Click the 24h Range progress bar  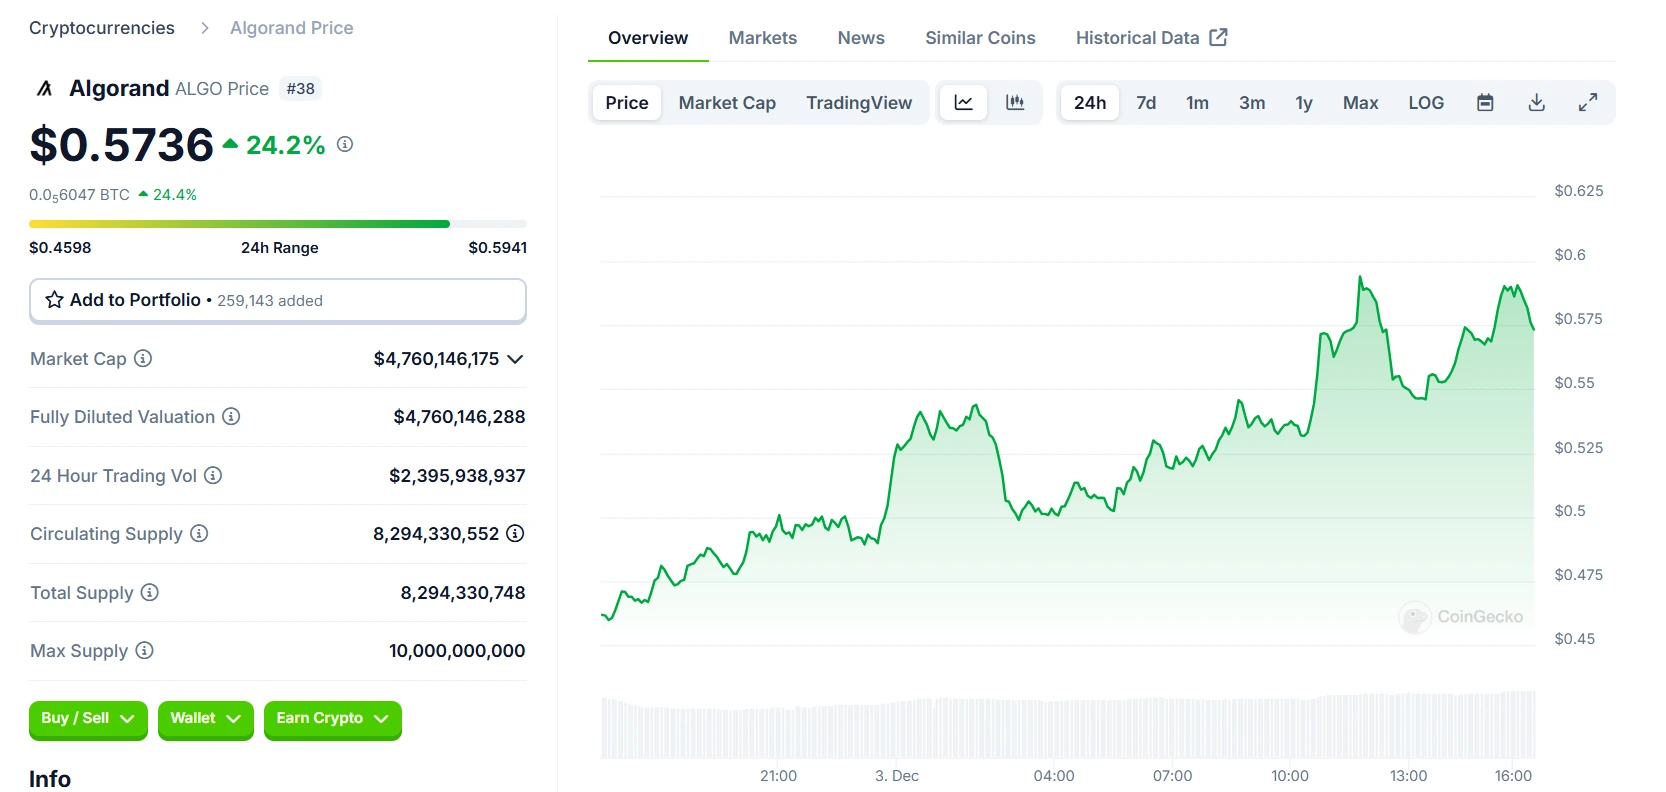coord(278,224)
